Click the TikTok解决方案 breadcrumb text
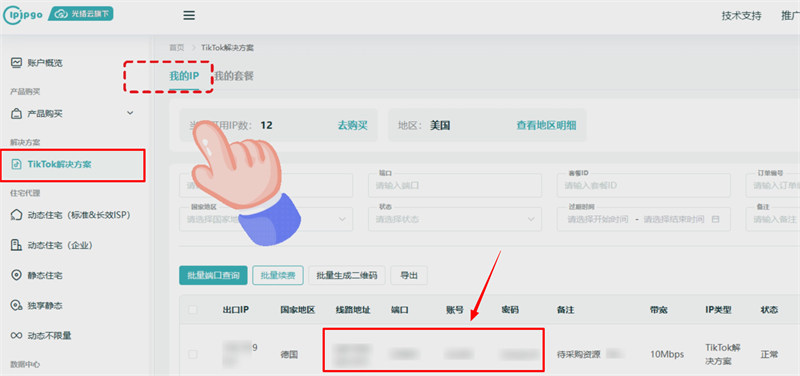The width and height of the screenshot is (800, 376). pyautogui.click(x=228, y=47)
